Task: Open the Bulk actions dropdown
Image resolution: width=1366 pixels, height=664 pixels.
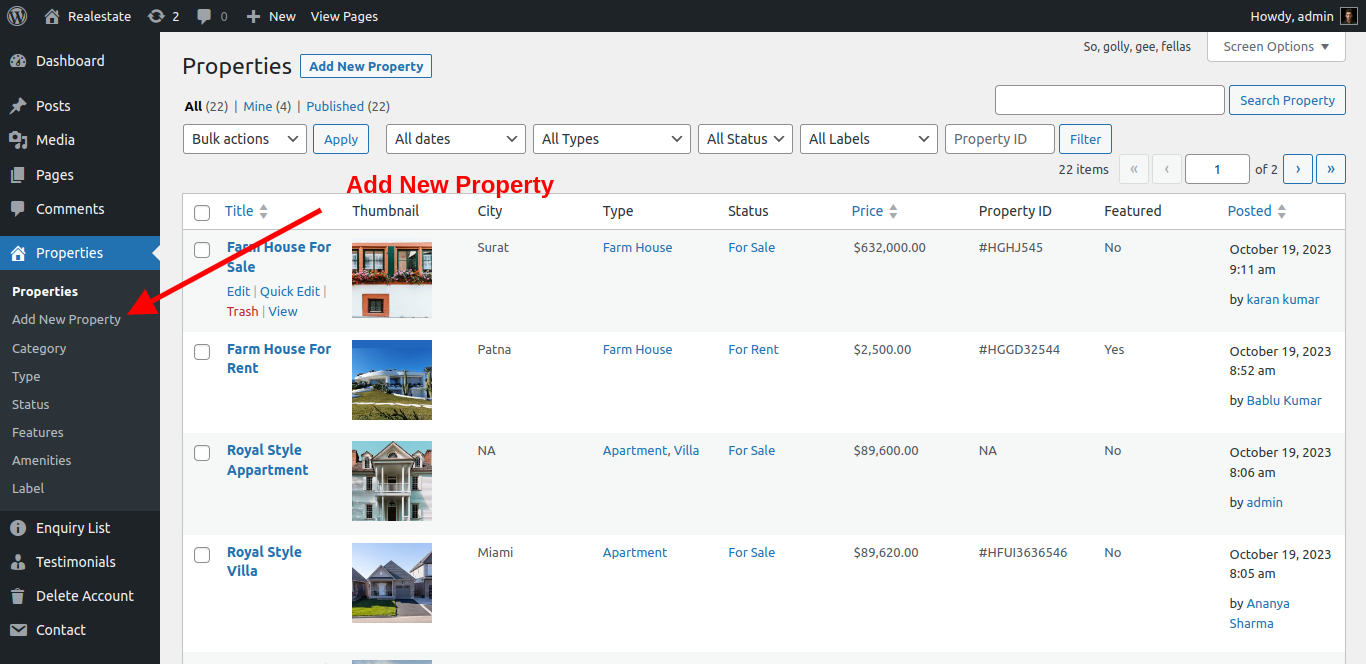Action: pos(244,139)
